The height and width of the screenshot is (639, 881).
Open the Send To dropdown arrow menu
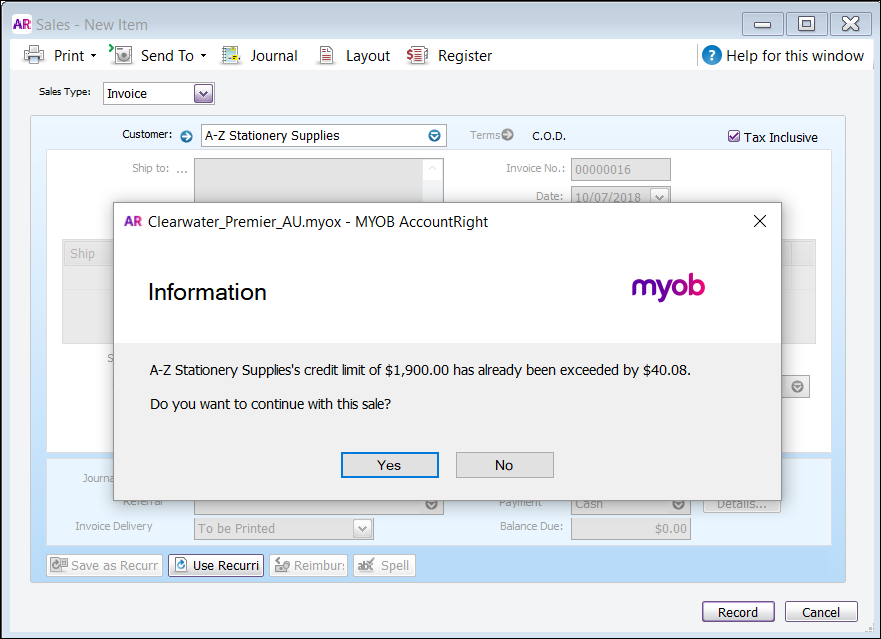pyautogui.click(x=203, y=56)
